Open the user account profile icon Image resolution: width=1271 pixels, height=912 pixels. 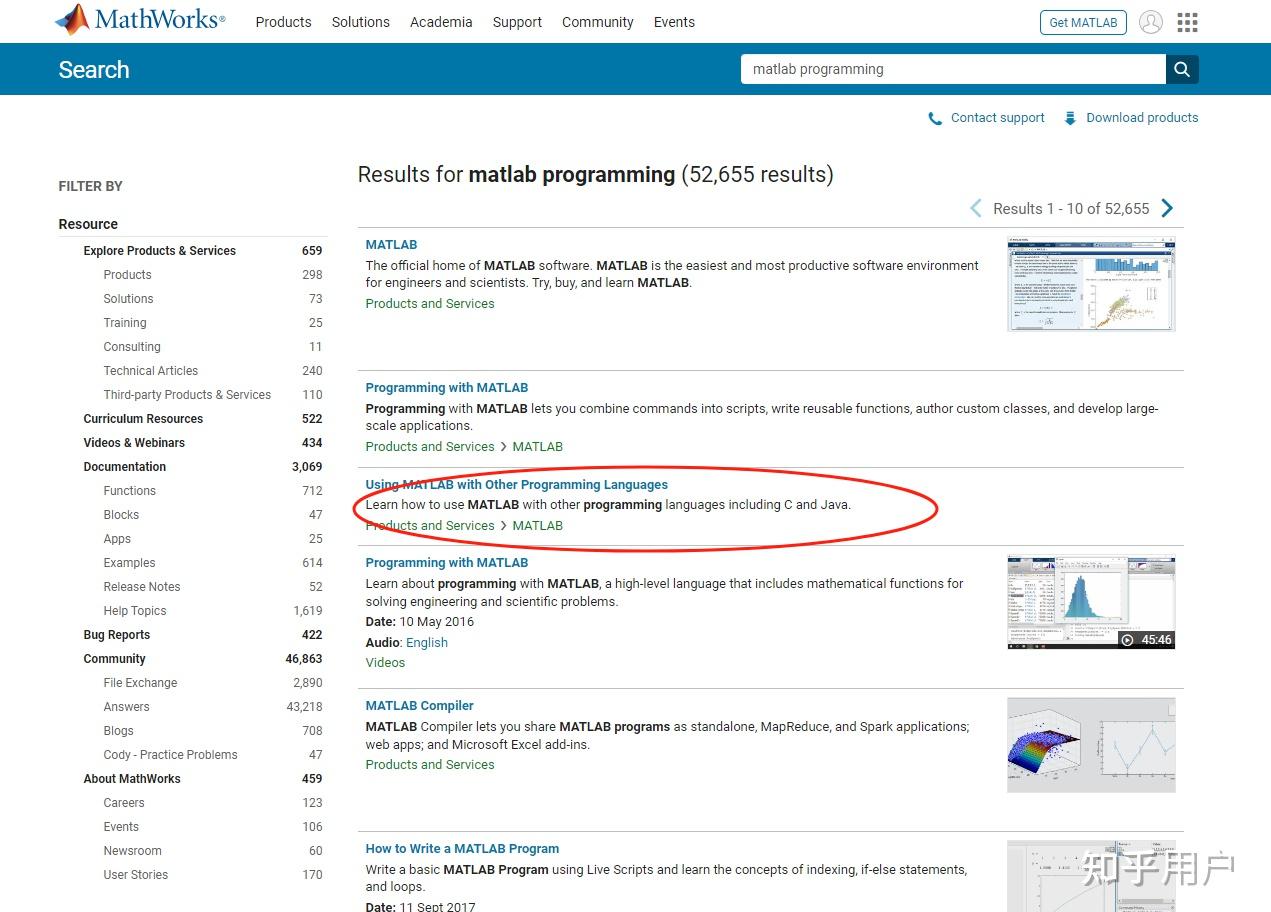(1151, 22)
